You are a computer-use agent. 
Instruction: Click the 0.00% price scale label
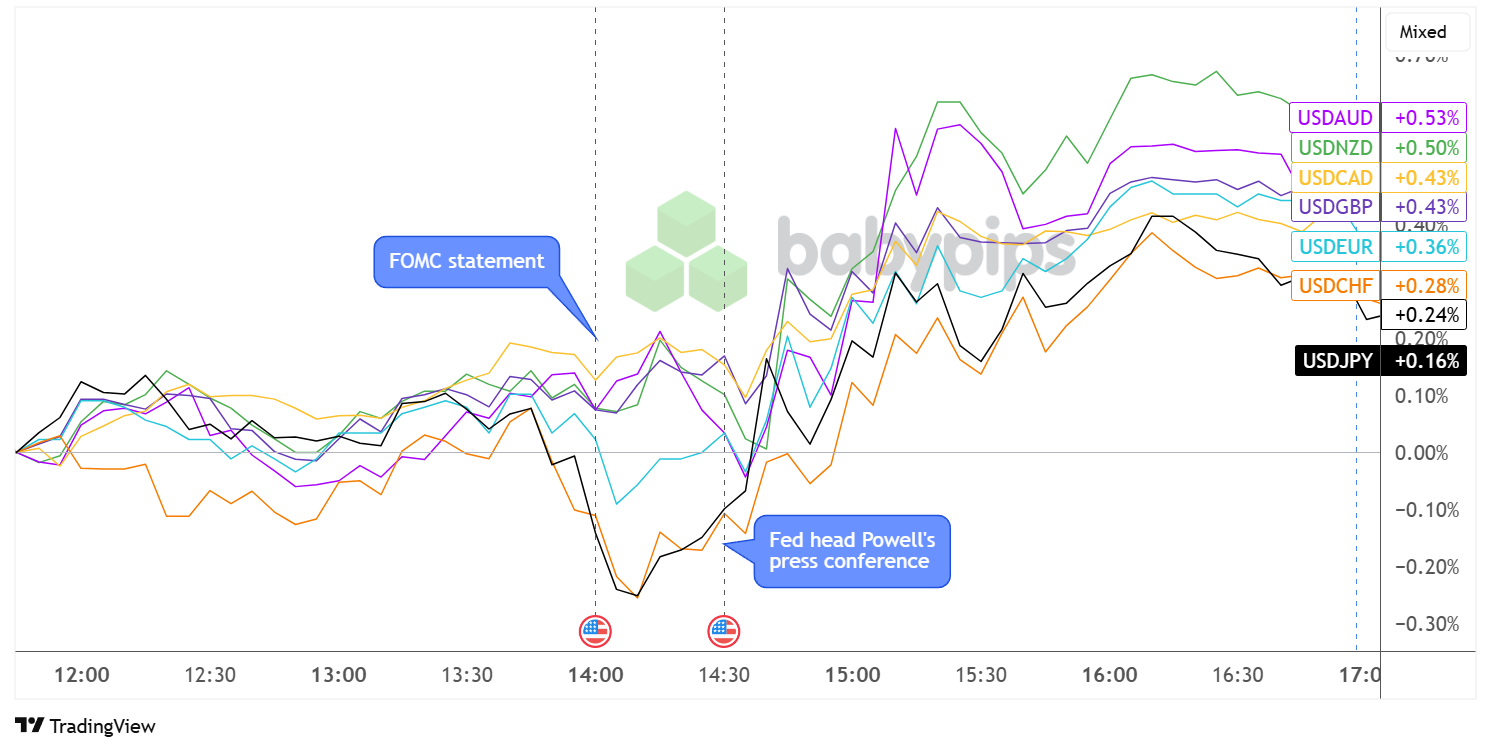pos(1420,453)
